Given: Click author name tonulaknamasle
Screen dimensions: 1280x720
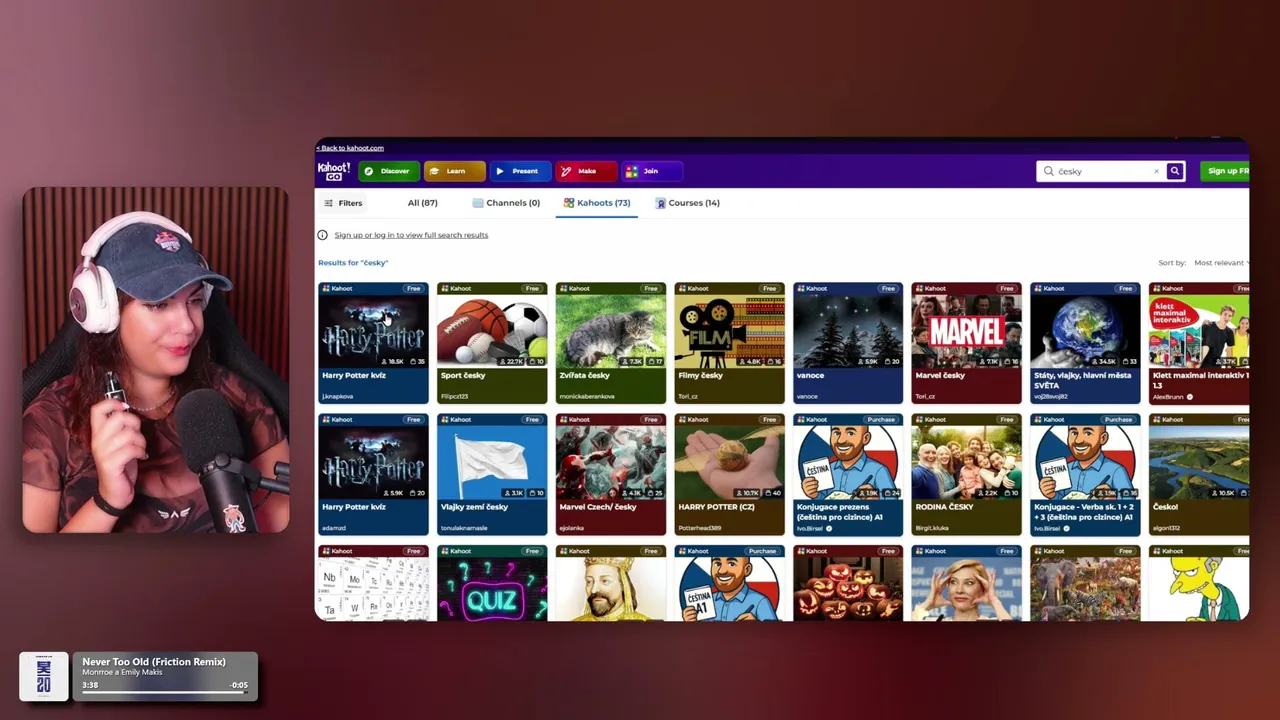Looking at the screenshot, I should click(464, 528).
